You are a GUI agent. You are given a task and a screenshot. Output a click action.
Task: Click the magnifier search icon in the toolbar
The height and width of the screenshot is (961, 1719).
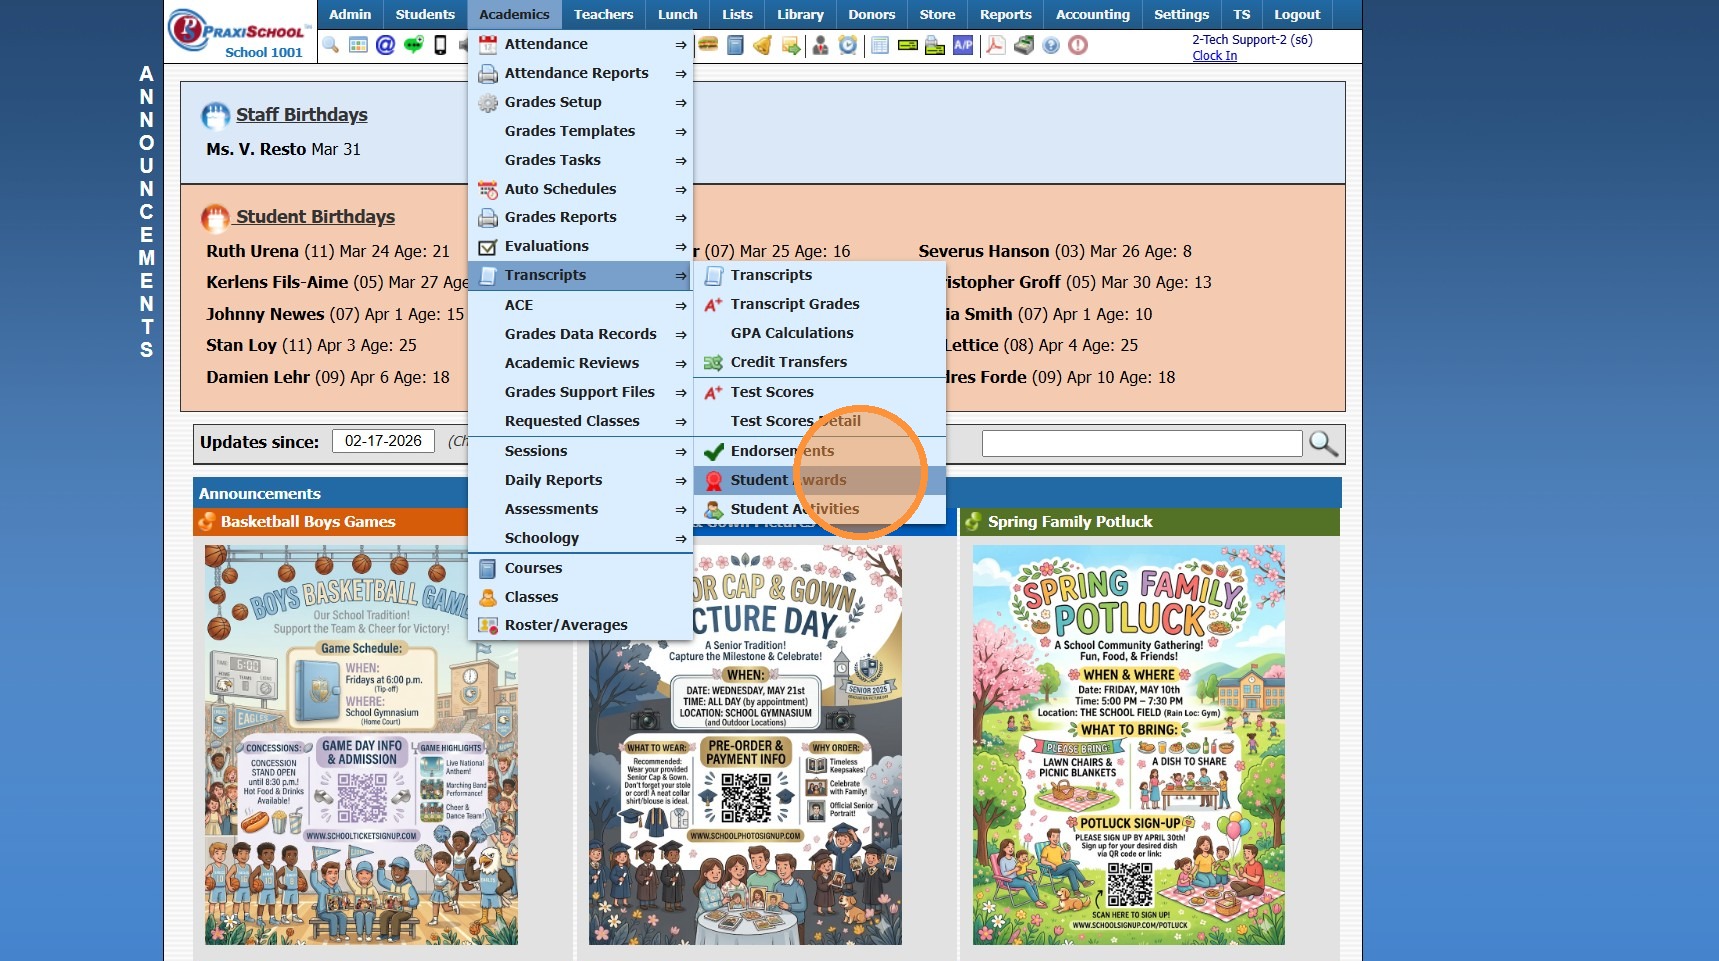pyautogui.click(x=331, y=45)
